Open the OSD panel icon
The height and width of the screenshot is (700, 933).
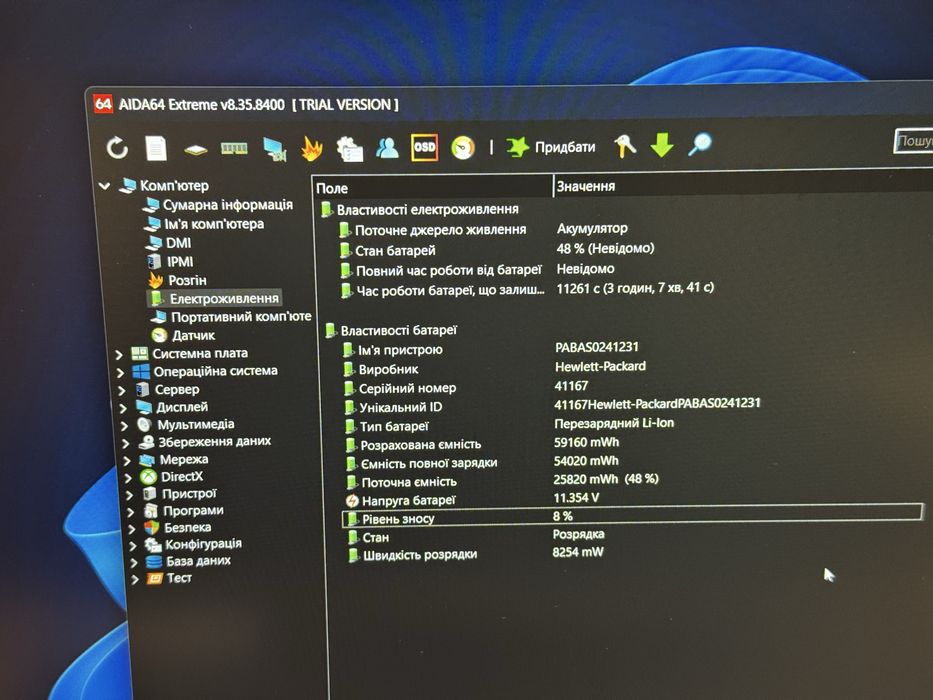click(424, 147)
